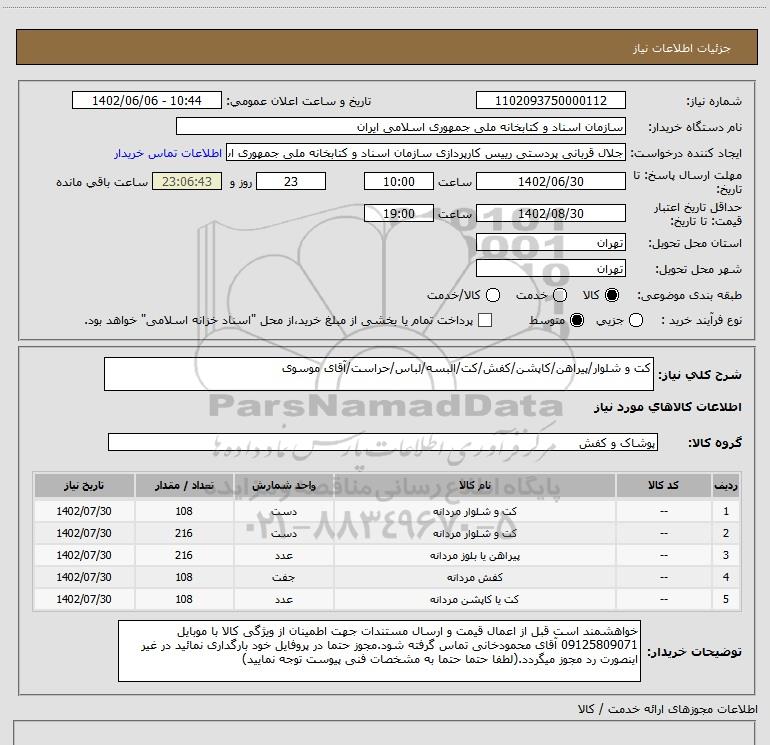
Task: Click remaining time countdown 23:06:43
Action: [x=187, y=181]
